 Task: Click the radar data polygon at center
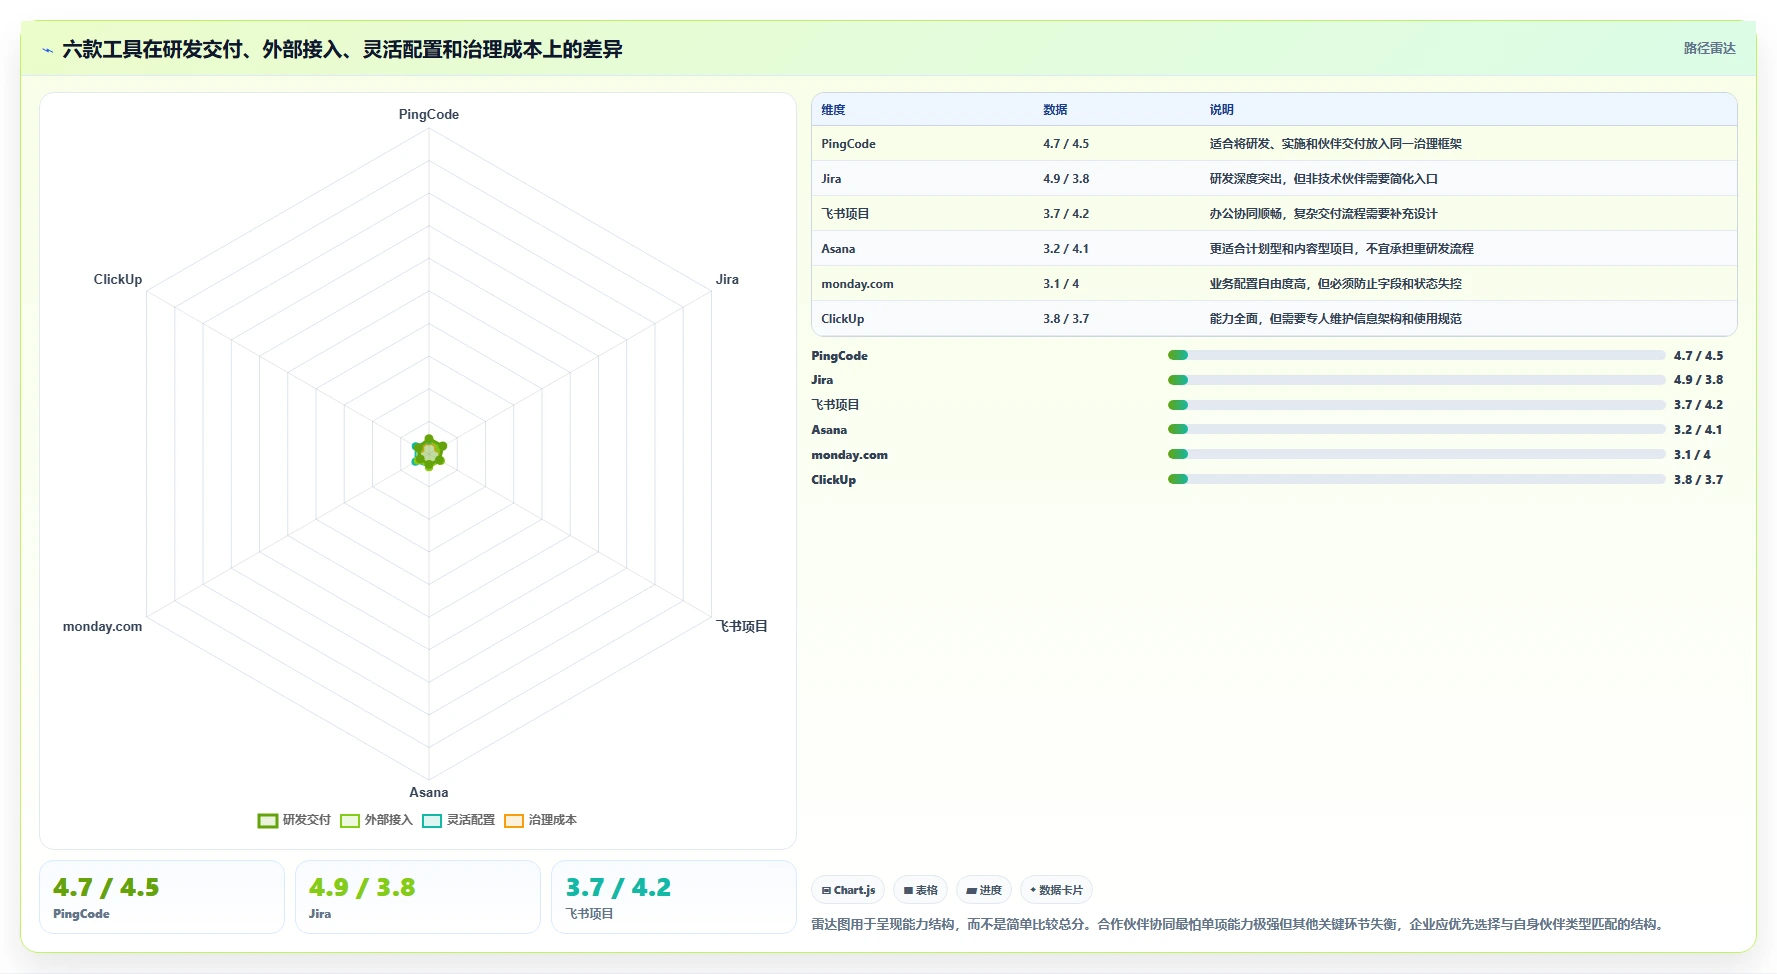tap(429, 453)
